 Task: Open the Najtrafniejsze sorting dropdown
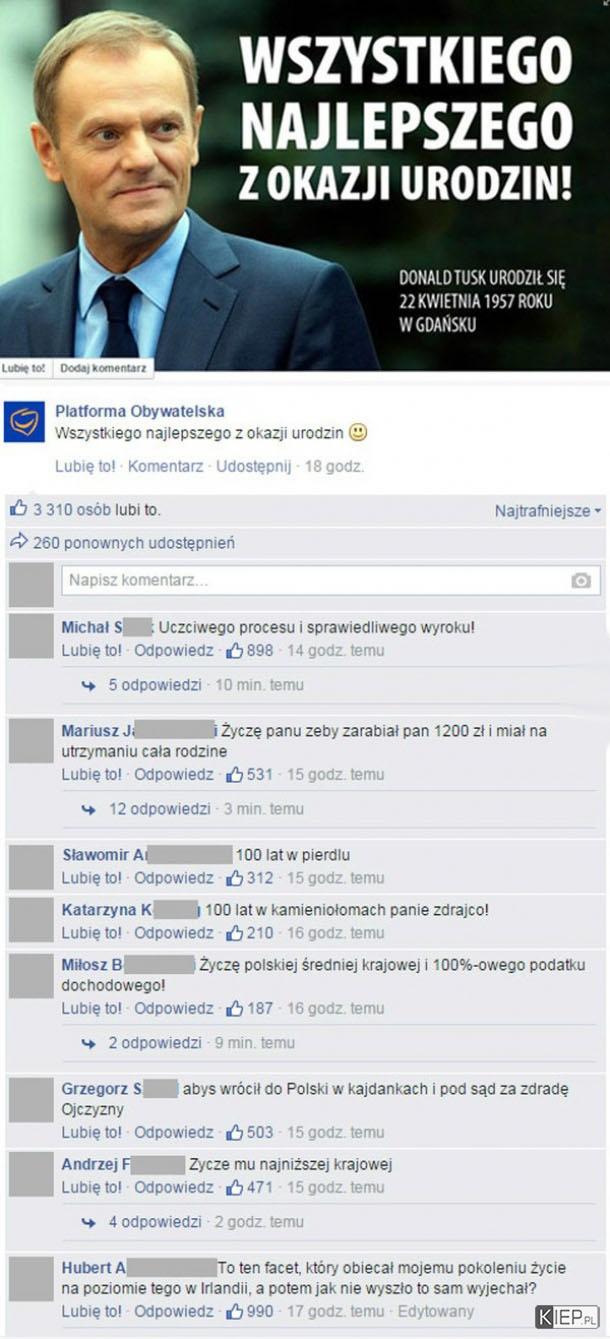(x=548, y=511)
